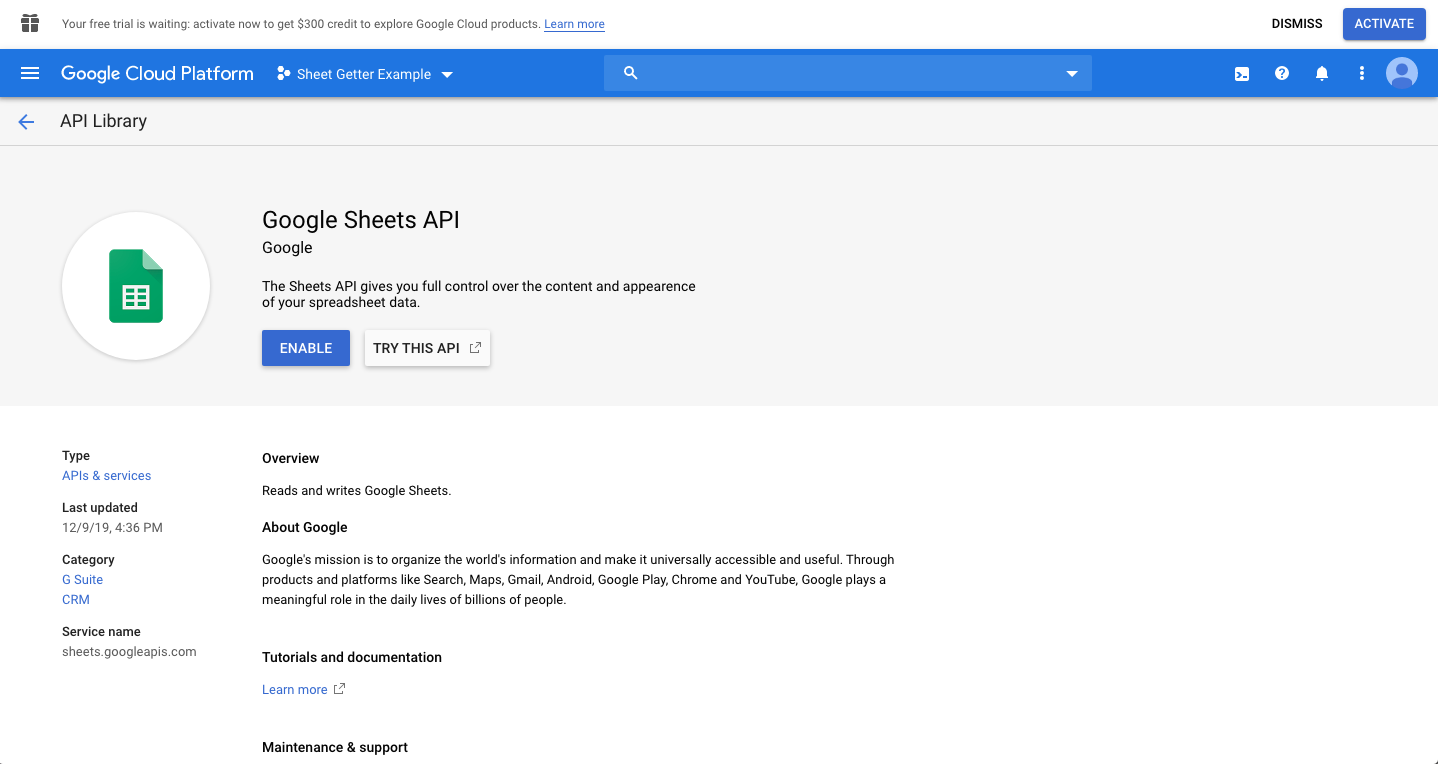Expand the Sheet Getter Example project selector
Screen dimensions: 1438x764
tap(365, 74)
